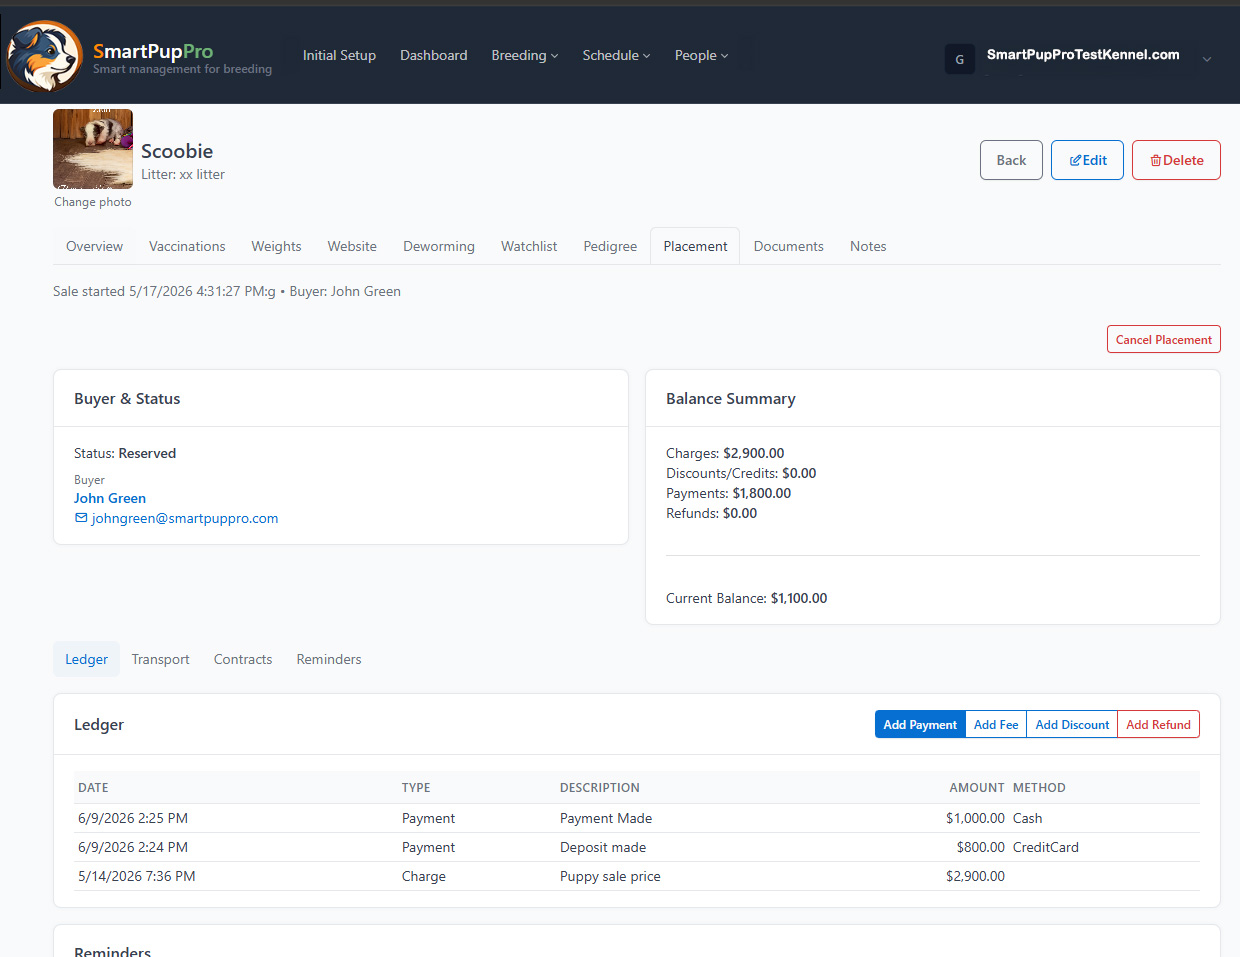This screenshot has width=1240, height=957.
Task: Click the Add Fee button
Action: (996, 724)
